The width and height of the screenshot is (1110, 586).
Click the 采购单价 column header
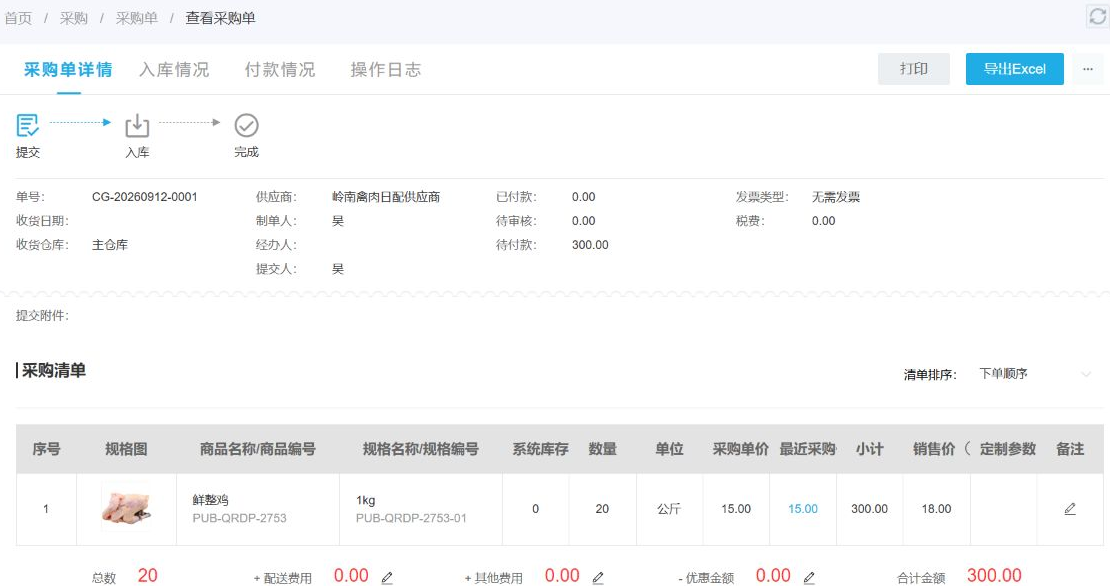pos(740,449)
